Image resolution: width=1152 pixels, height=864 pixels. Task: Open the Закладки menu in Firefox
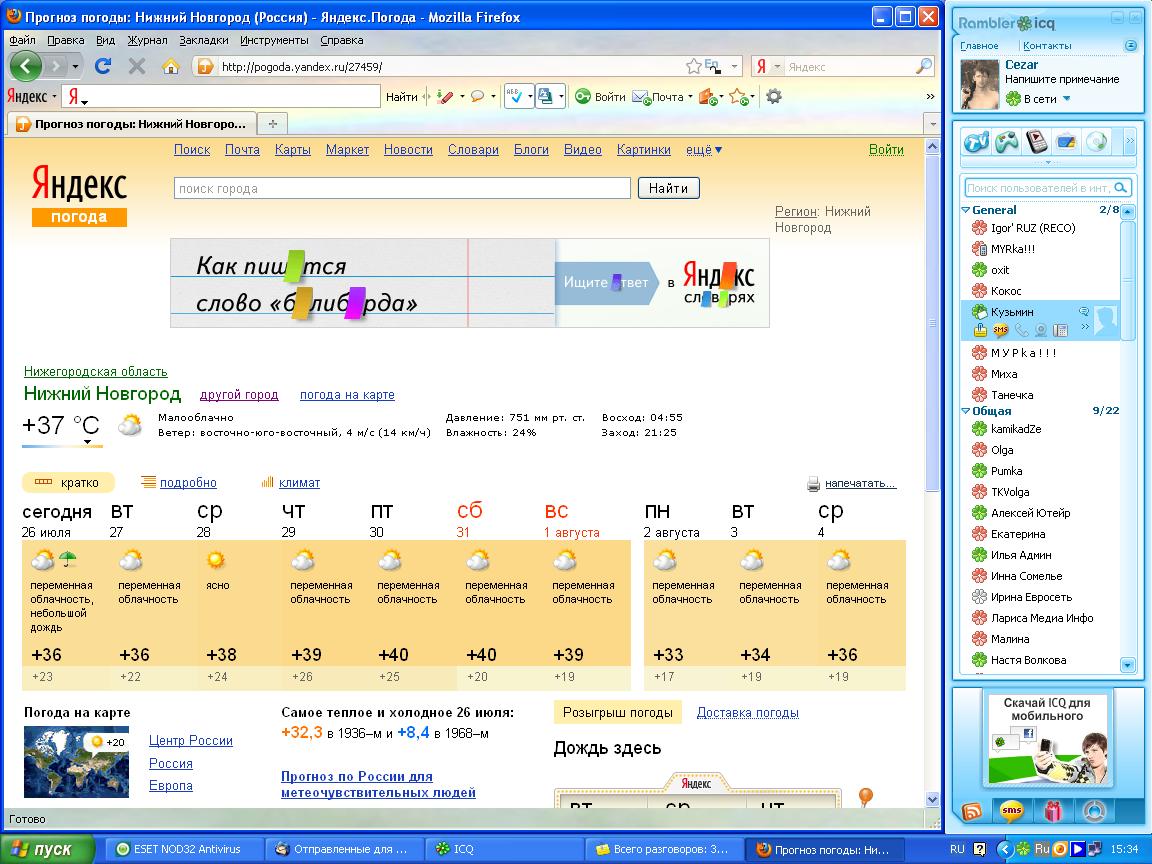click(203, 40)
